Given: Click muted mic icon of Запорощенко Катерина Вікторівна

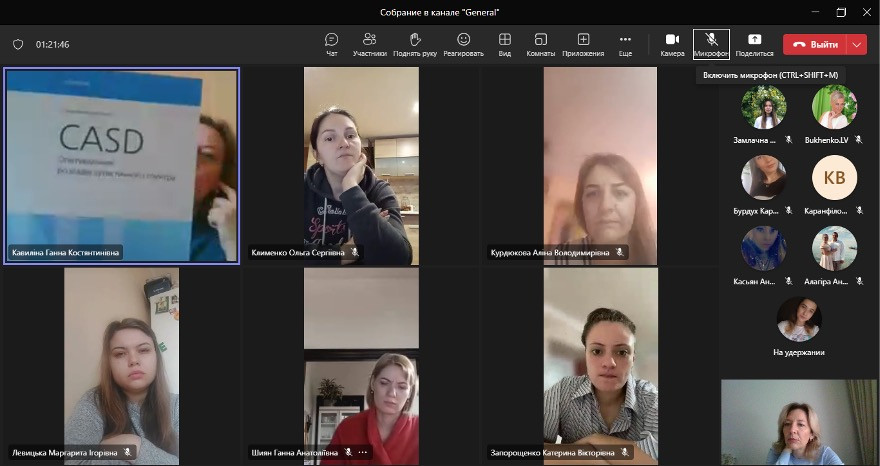Looking at the screenshot, I should point(625,452).
